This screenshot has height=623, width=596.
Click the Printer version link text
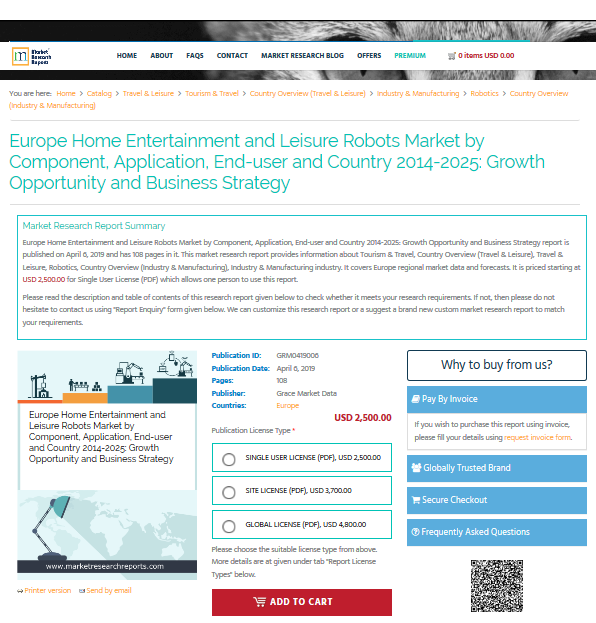pyautogui.click(x=48, y=591)
